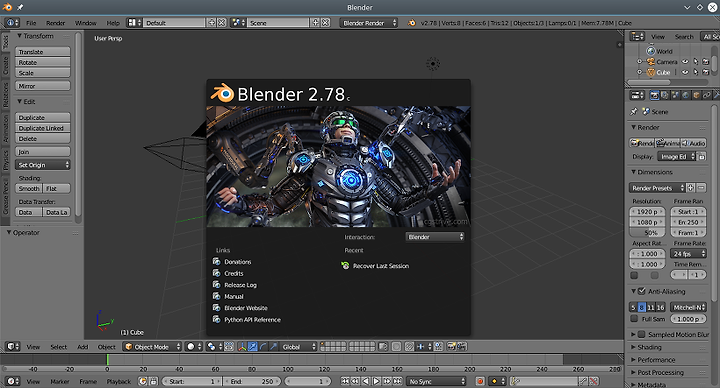This screenshot has width=720, height=388.
Task: Expand the Shading panel in properties
Action: tap(649, 347)
